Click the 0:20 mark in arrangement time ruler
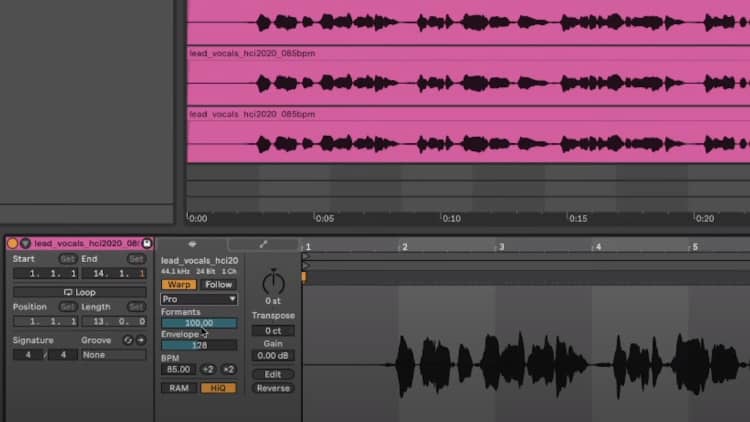750x422 pixels. coord(704,219)
